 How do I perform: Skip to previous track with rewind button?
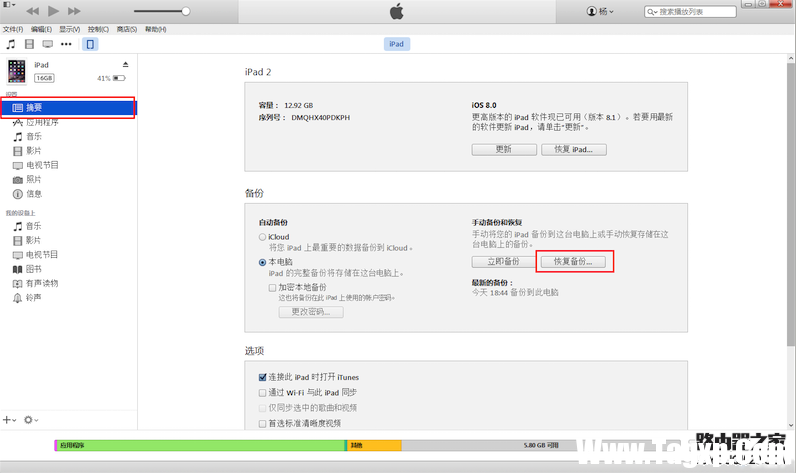tap(32, 11)
